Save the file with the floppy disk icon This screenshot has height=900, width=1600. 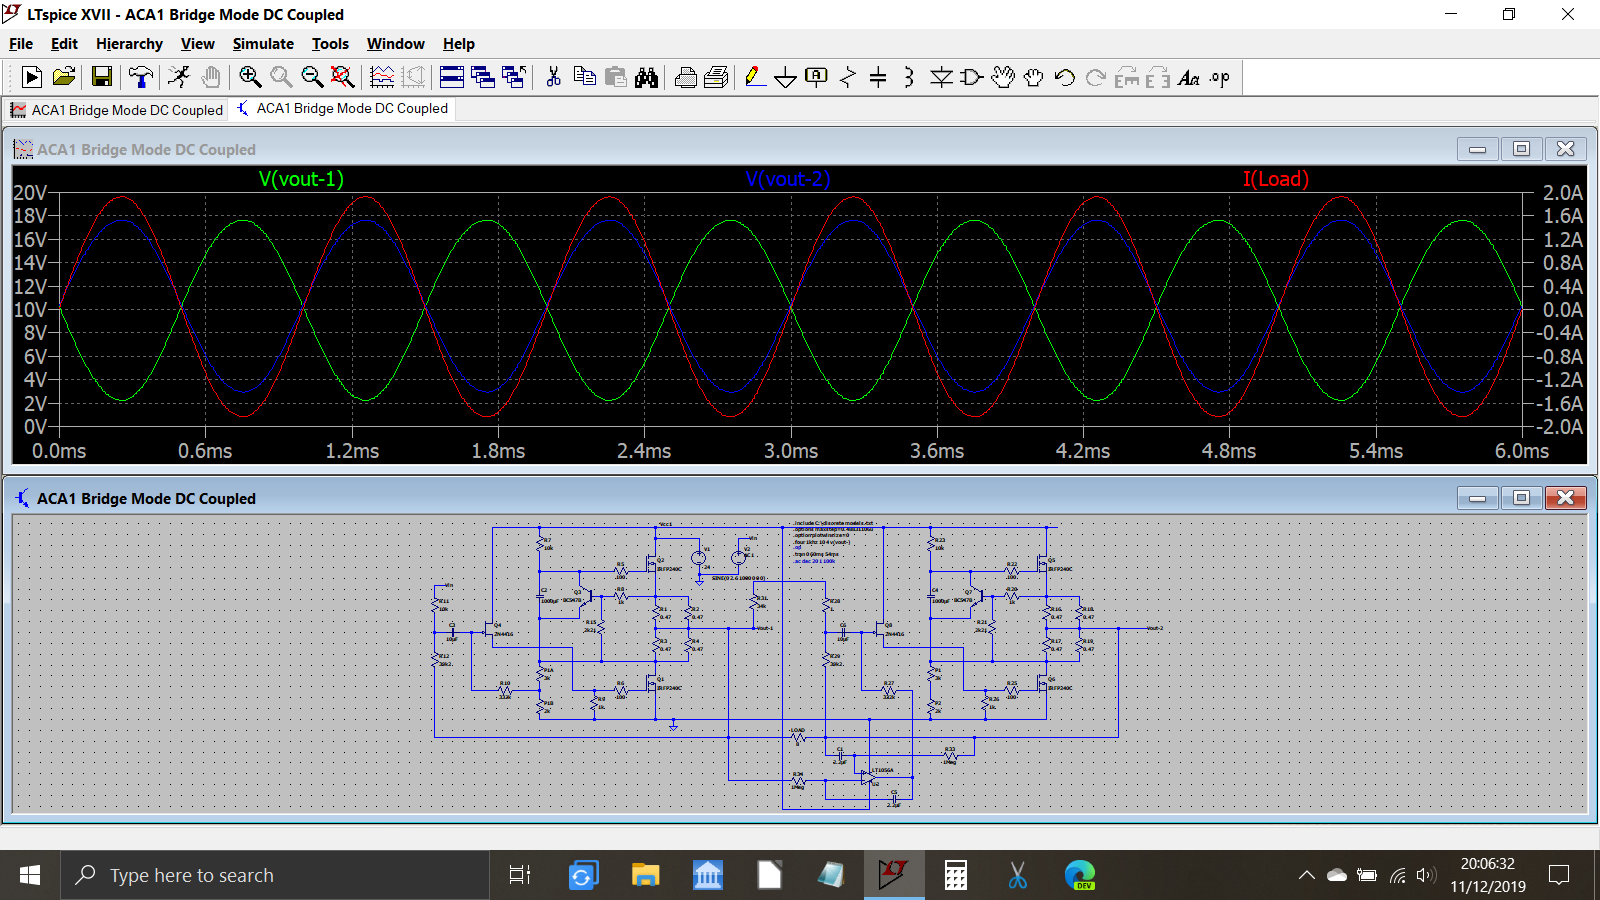coord(101,77)
